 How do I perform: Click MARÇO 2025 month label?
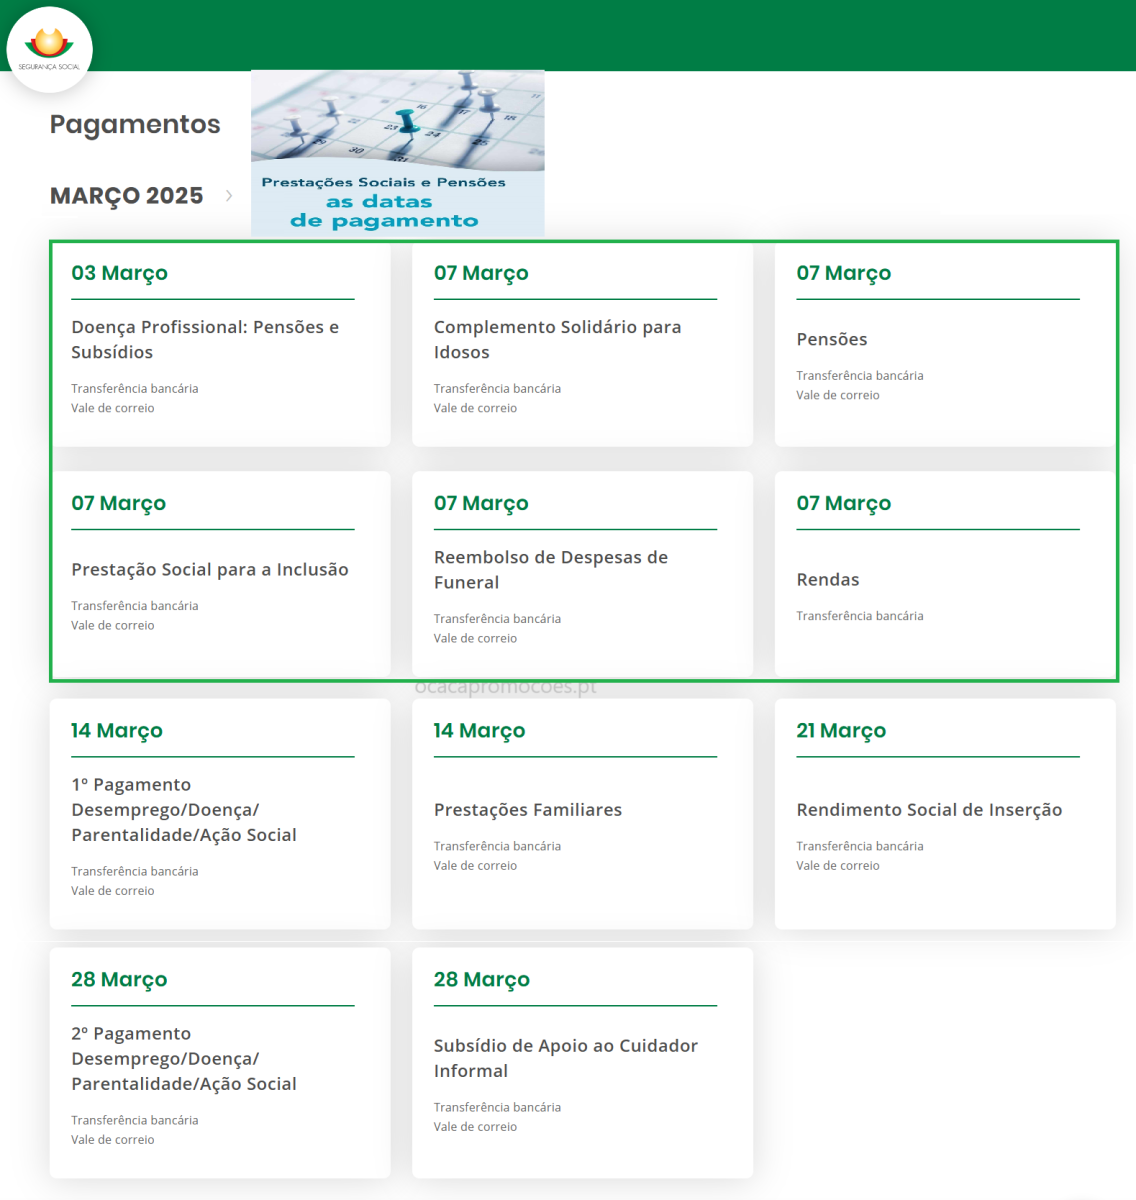(127, 196)
